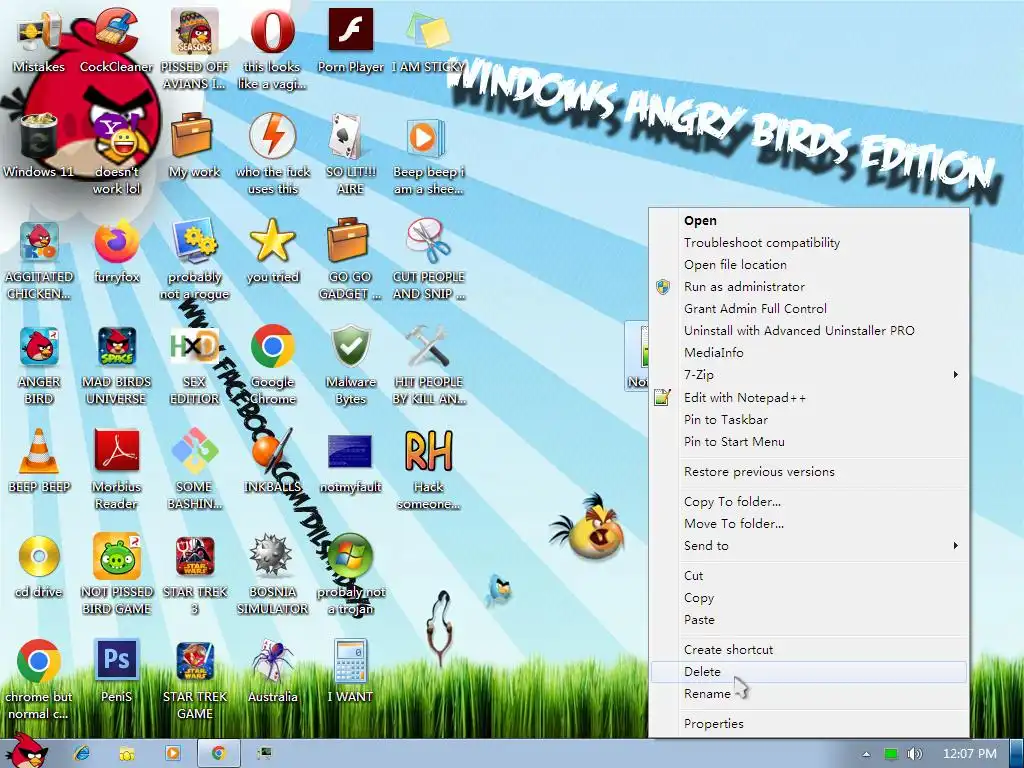1024x768 pixels.
Task: Launch Internet Explorer from the taskbar
Action: (82, 754)
